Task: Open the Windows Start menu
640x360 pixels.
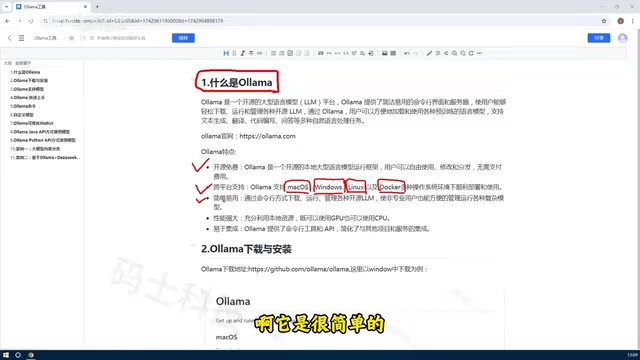Action: pos(6,355)
